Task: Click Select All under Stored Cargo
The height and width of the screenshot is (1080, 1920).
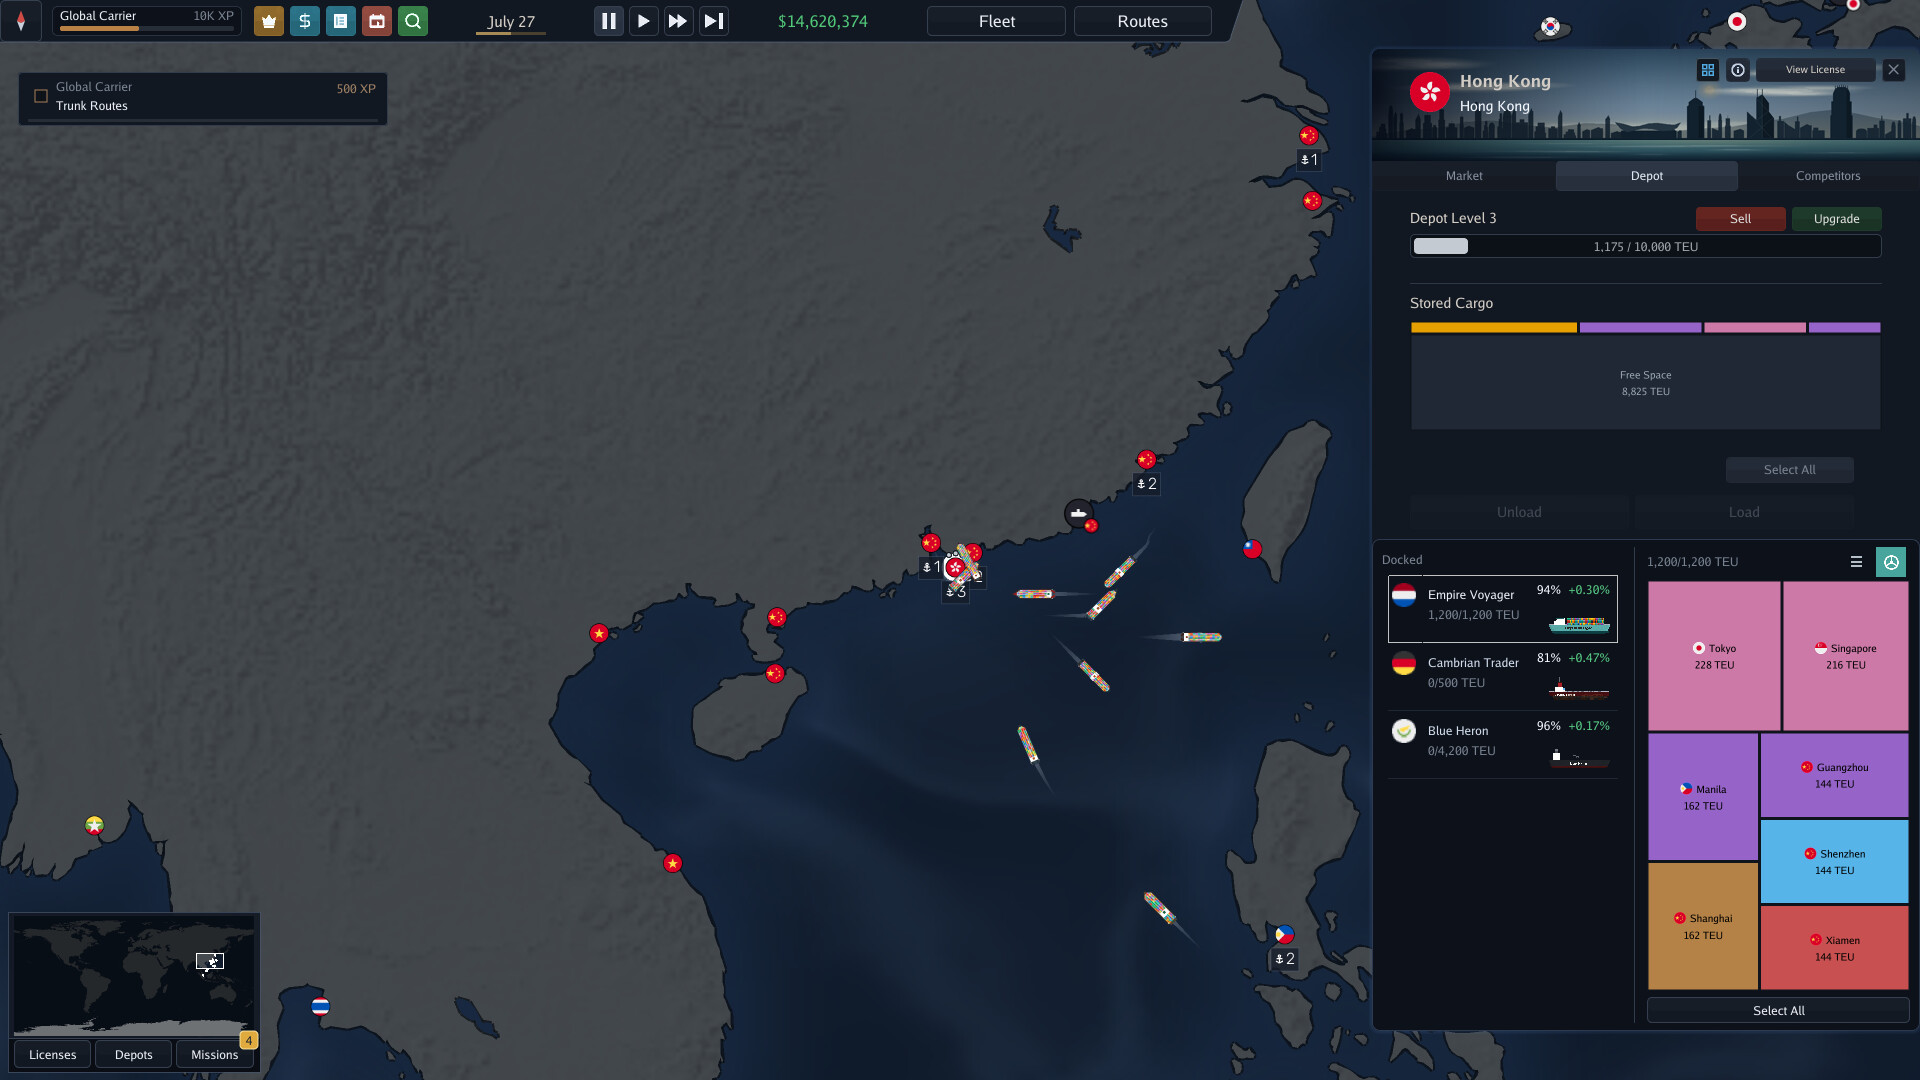Action: 1789,470
